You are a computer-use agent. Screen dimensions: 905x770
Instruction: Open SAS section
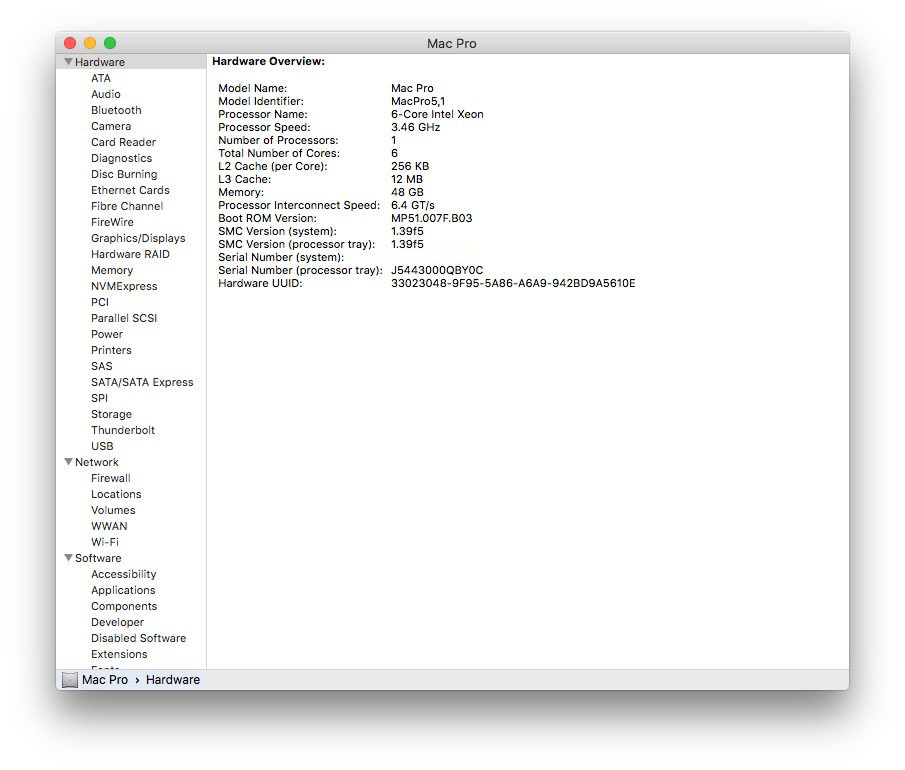click(x=102, y=366)
